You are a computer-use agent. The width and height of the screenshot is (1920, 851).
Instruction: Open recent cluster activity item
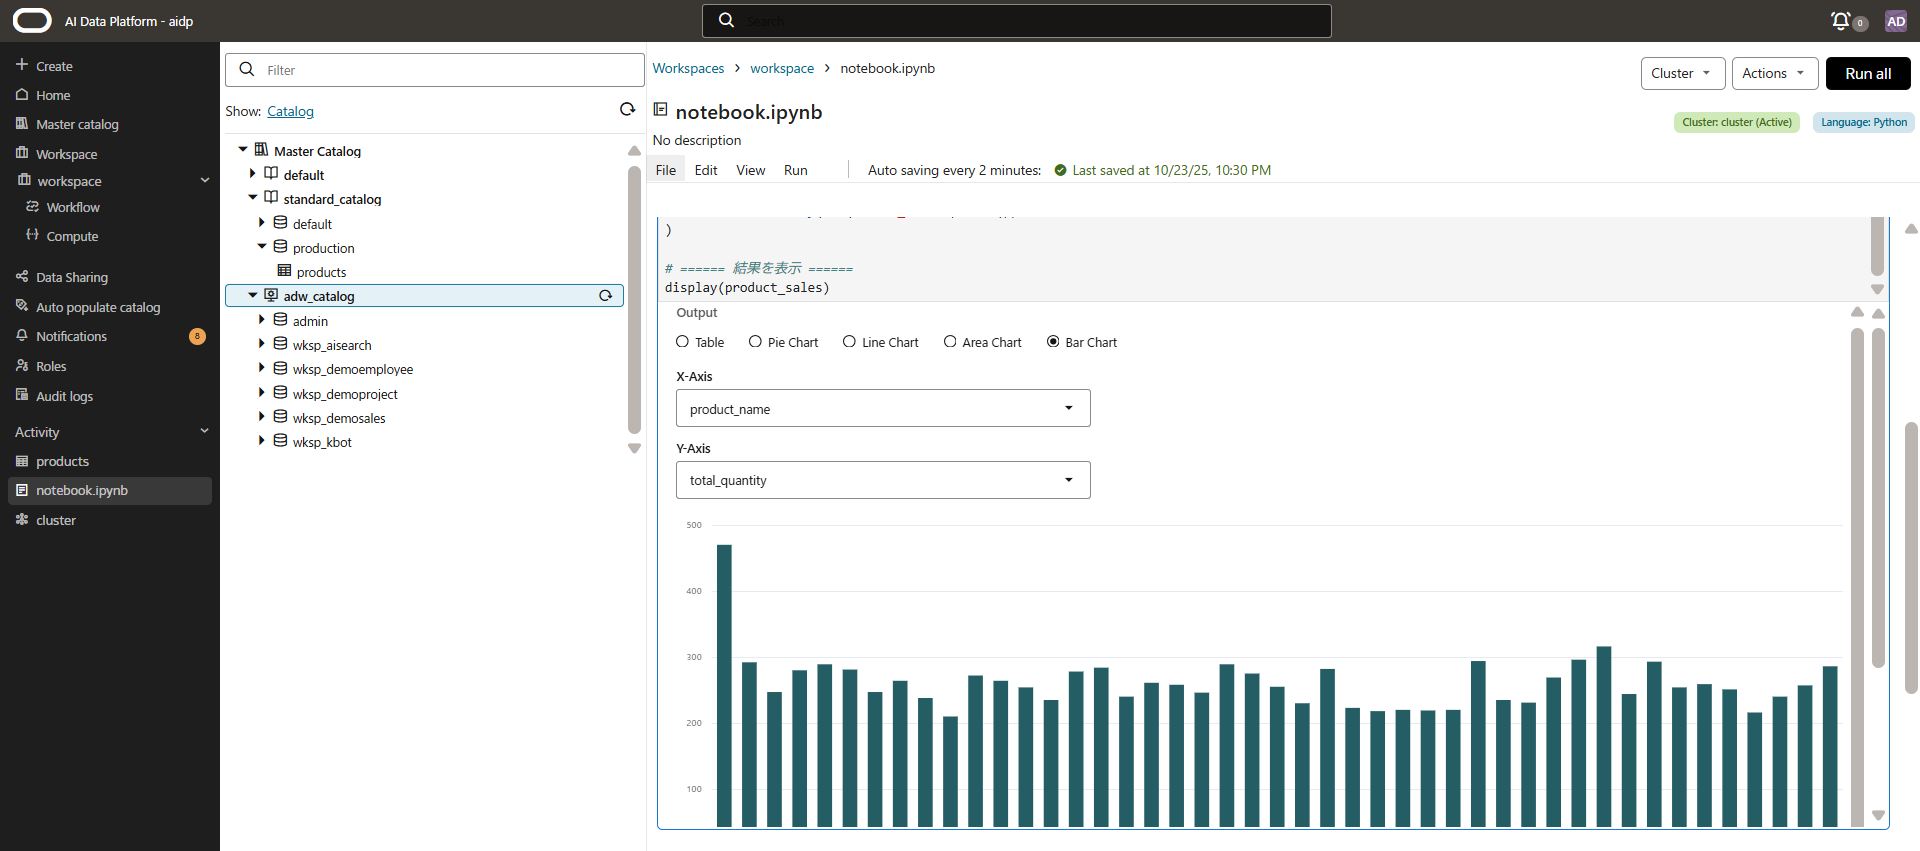56,520
